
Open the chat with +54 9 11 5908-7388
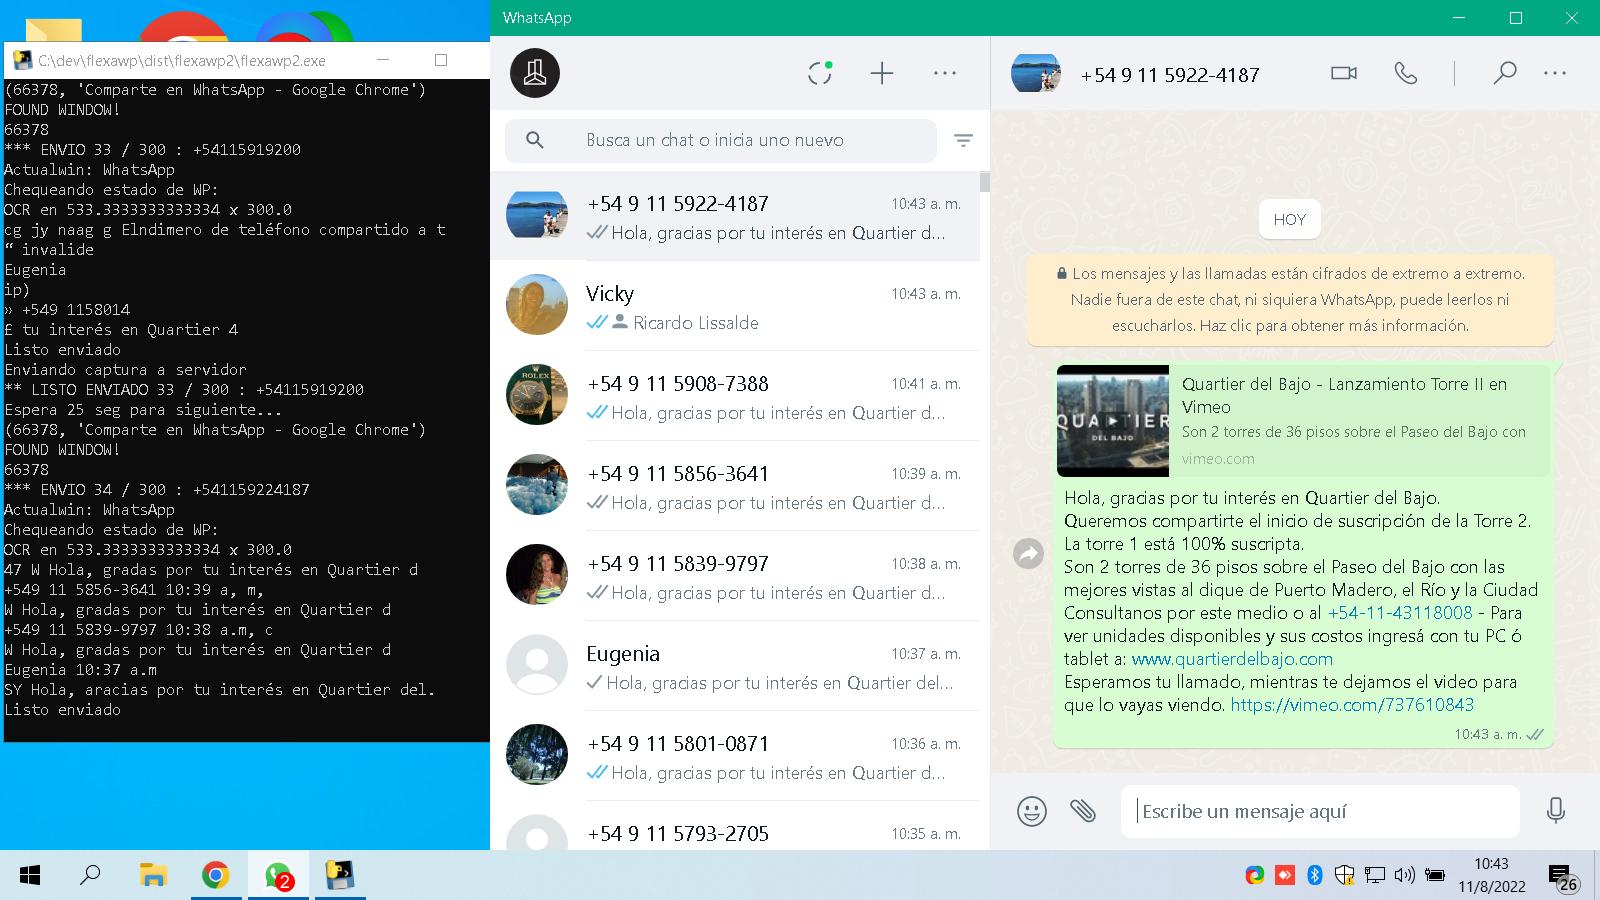(735, 396)
